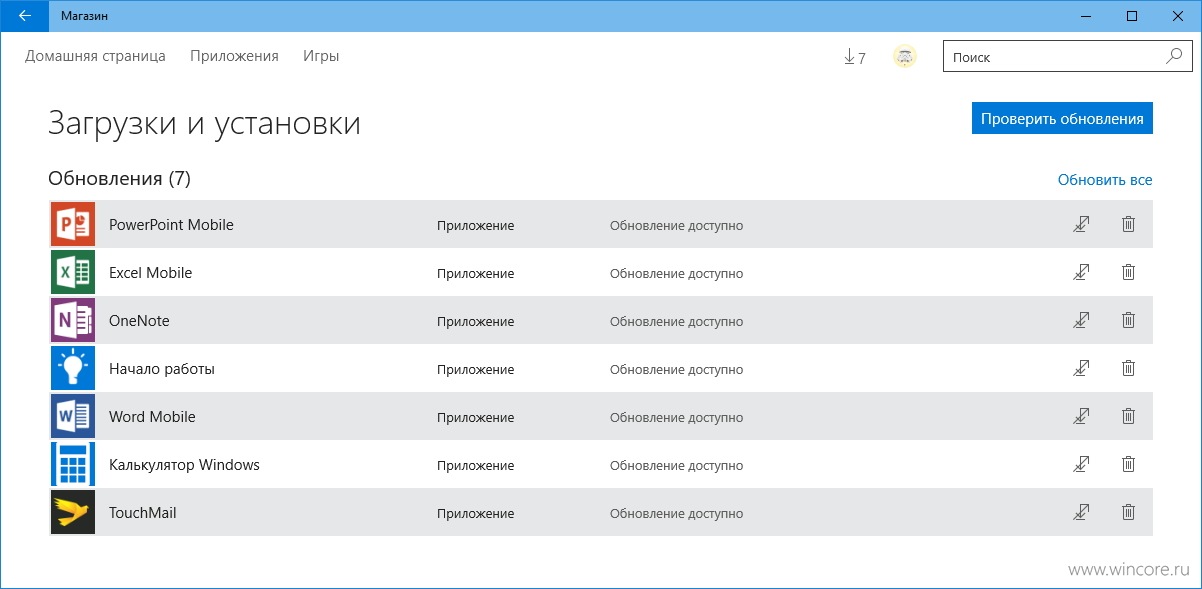Viewport: 1202px width, 589px height.
Task: Click the Обновить все link
Action: 1105,180
